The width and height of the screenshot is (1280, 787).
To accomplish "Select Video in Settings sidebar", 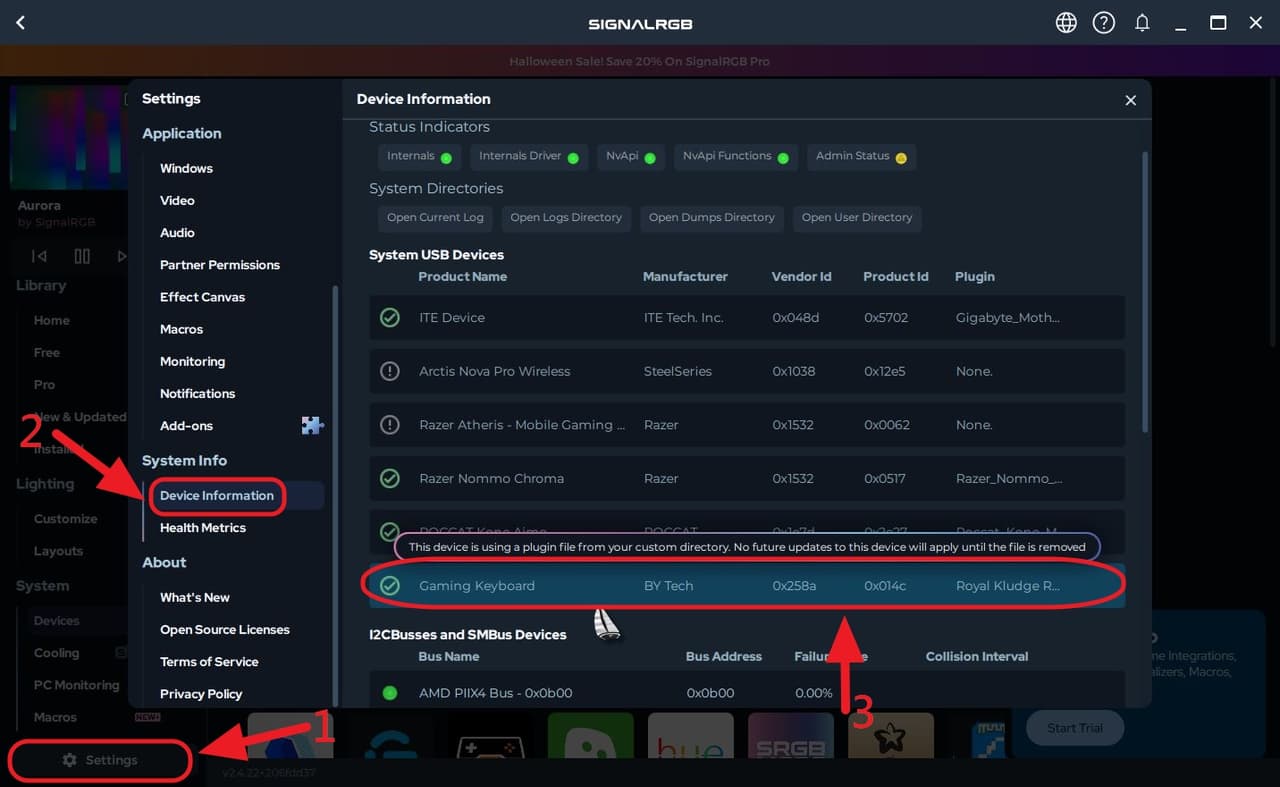I will [x=177, y=201].
